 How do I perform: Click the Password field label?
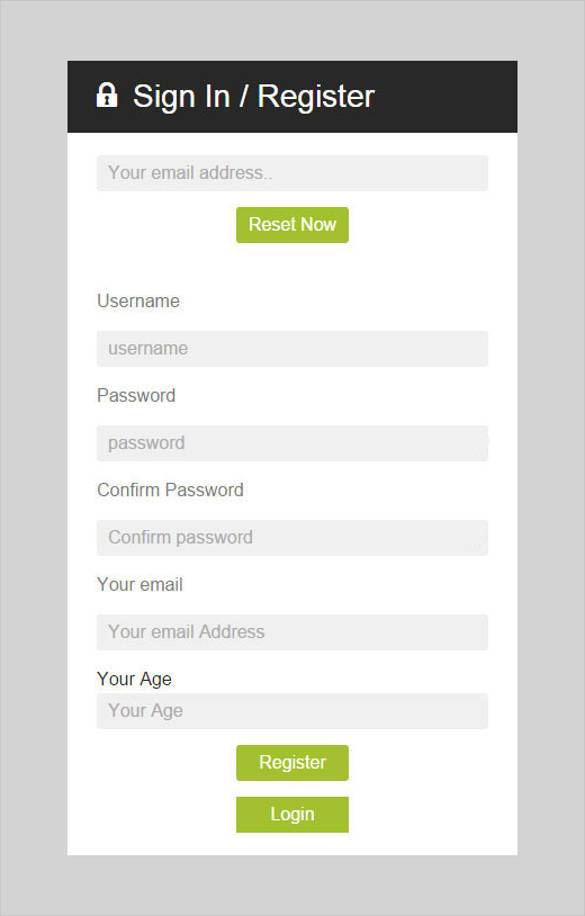(x=136, y=396)
